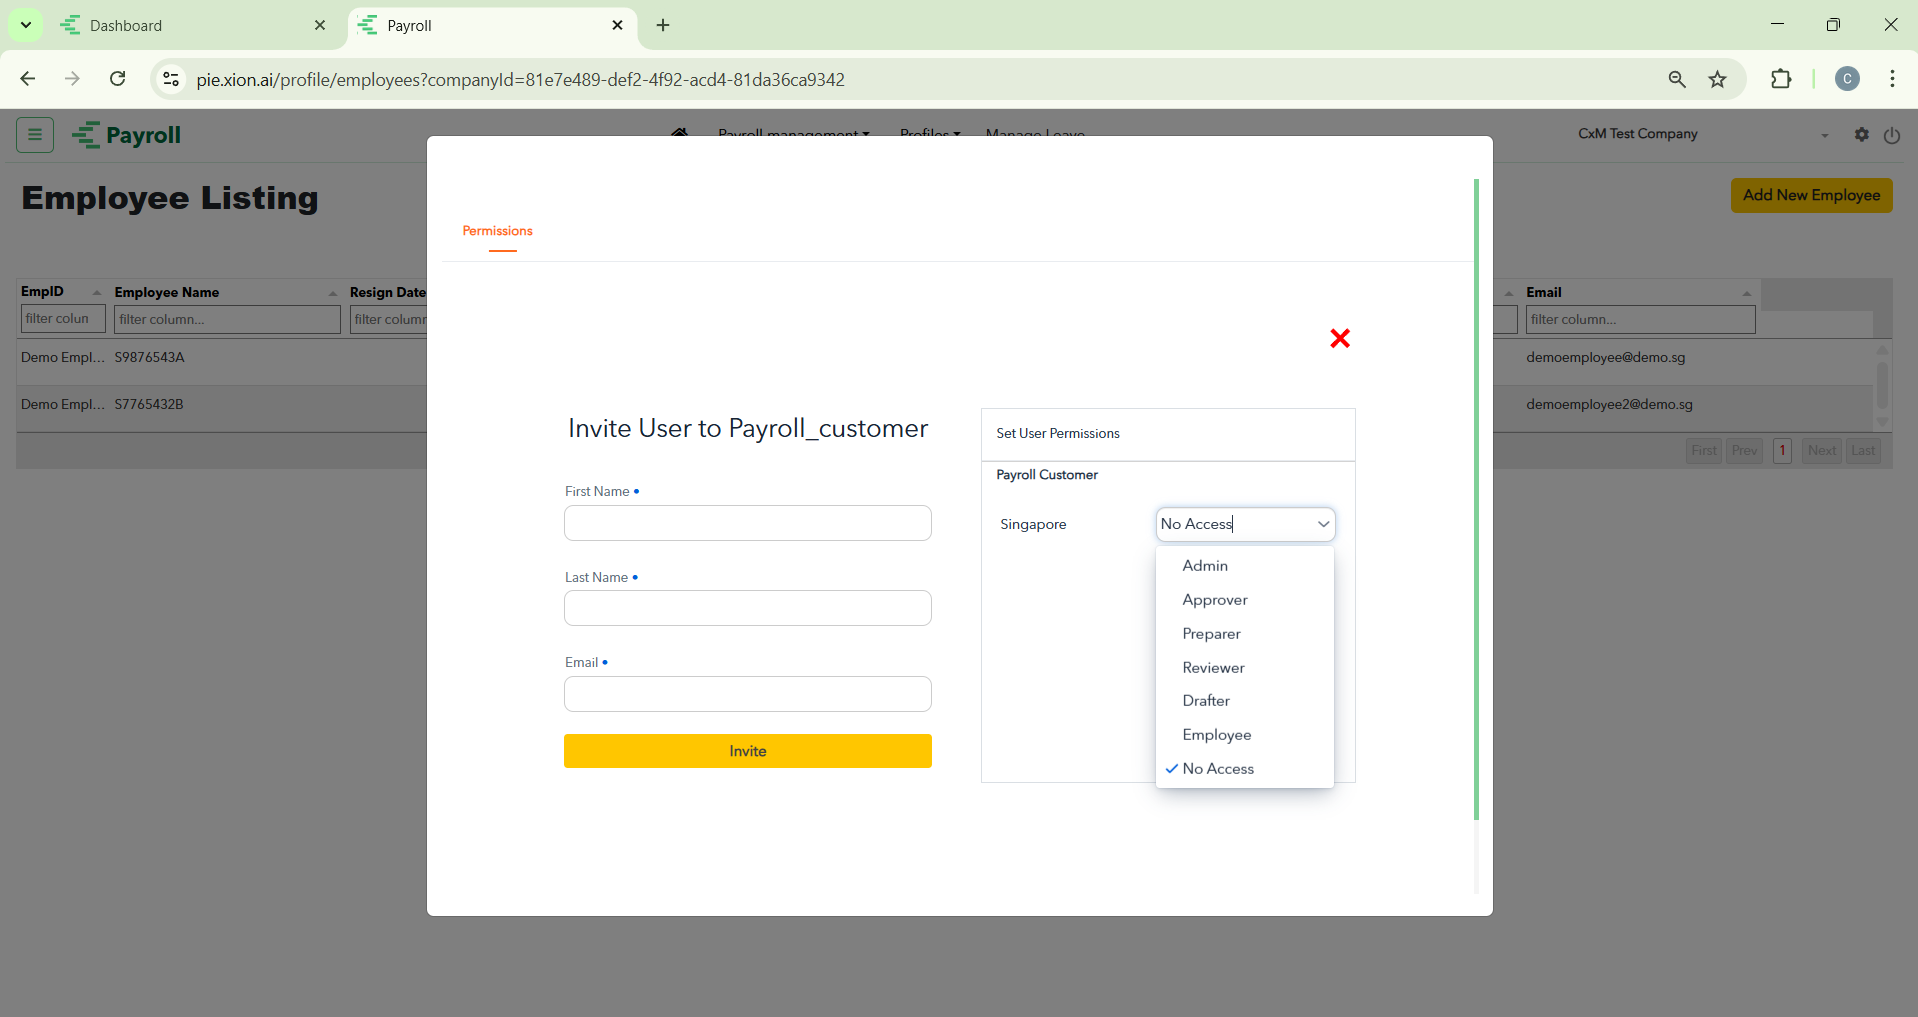The image size is (1918, 1017).
Task: Click the browser zoom magnifier icon
Action: [x=1677, y=79]
